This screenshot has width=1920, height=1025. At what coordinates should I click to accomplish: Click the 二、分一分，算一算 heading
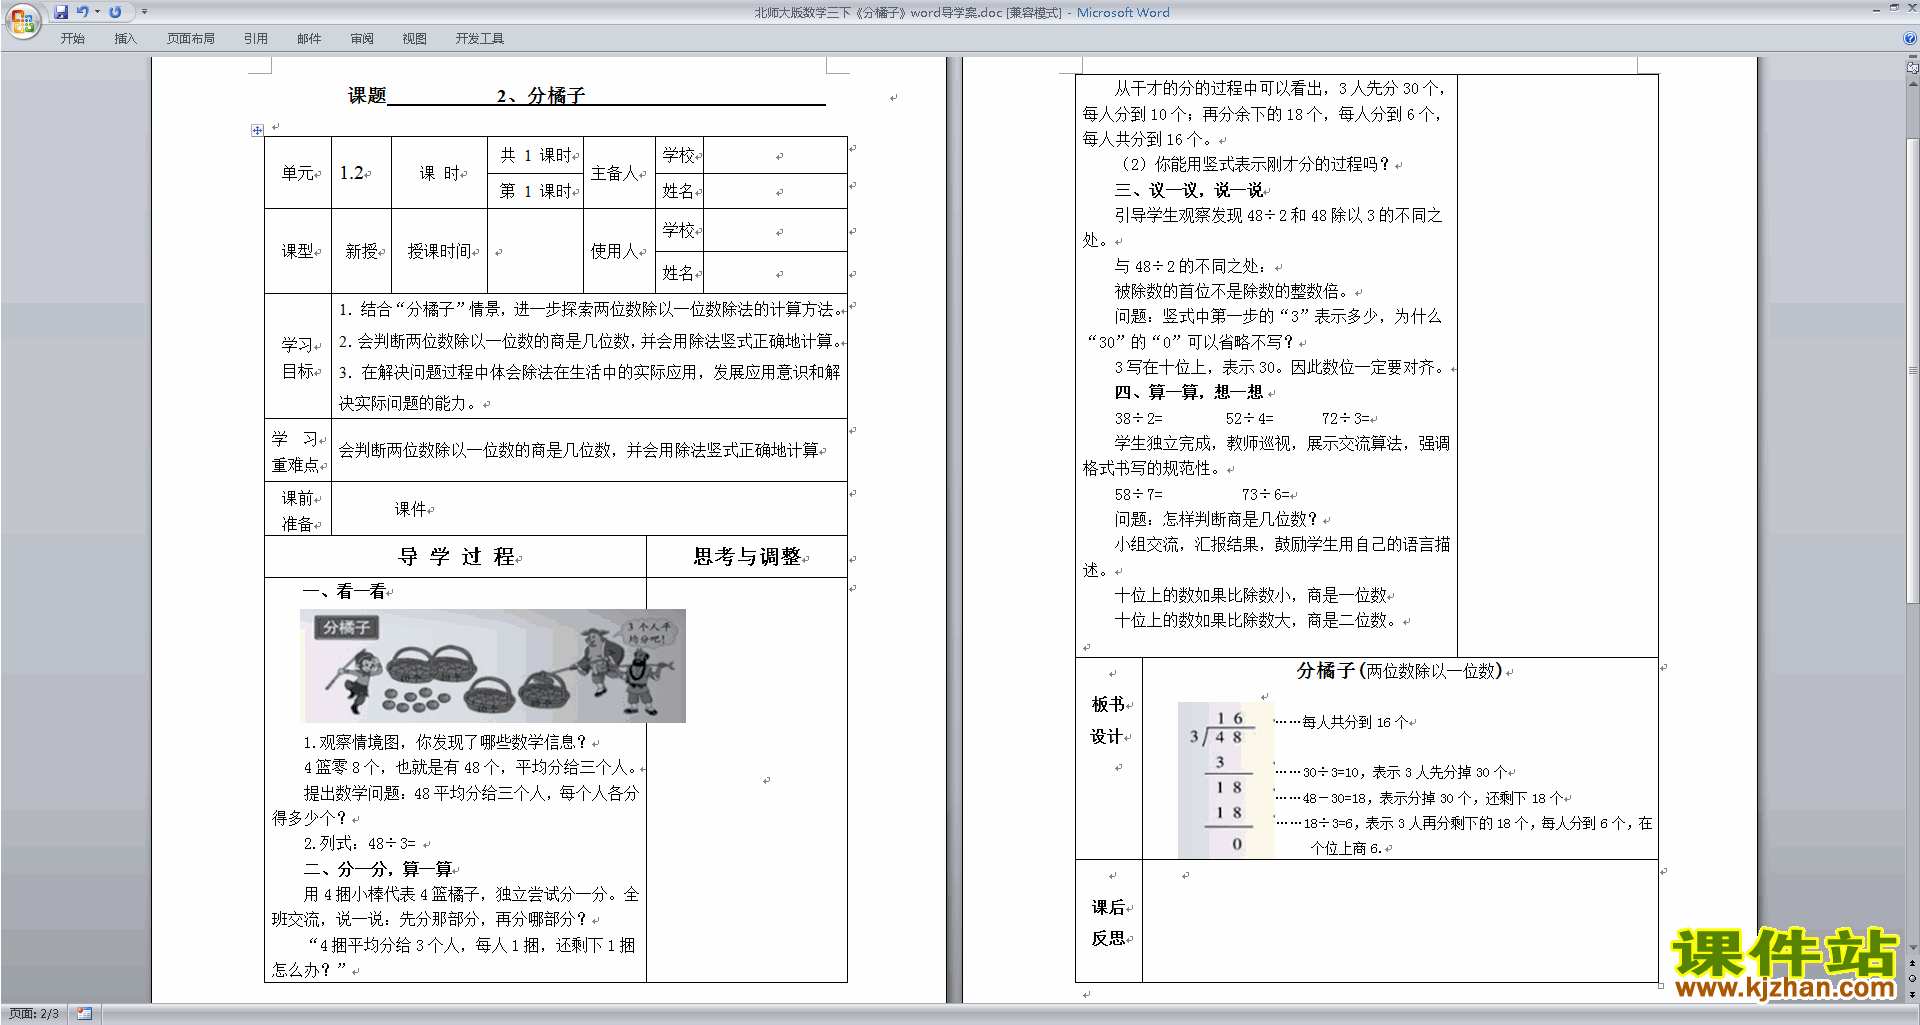click(x=378, y=869)
